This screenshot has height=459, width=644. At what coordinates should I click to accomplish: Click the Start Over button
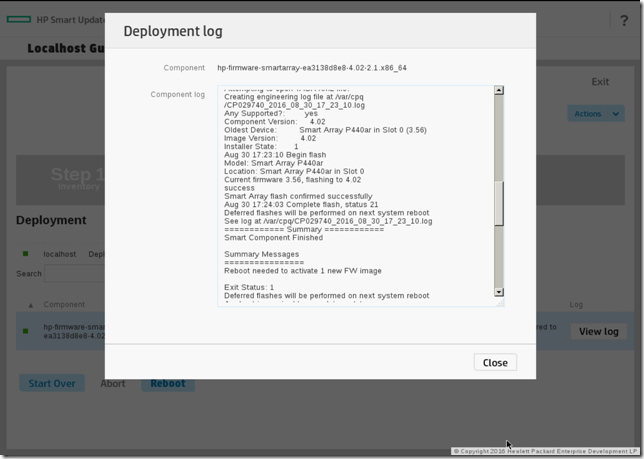(52, 383)
